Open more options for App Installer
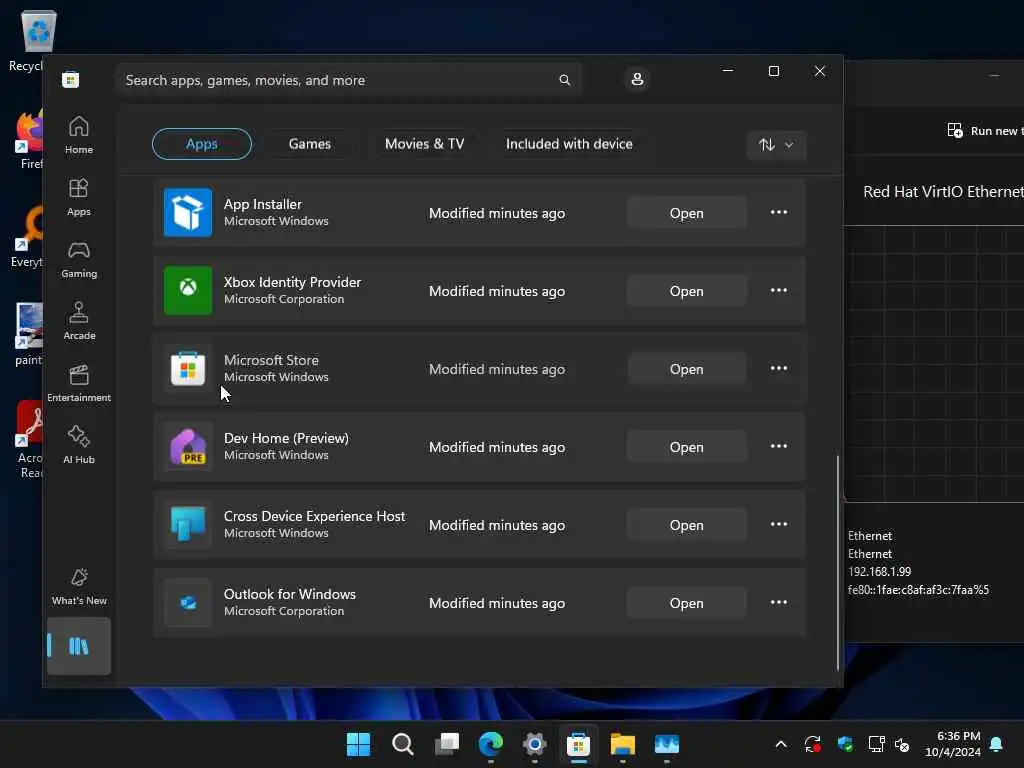This screenshot has width=1024, height=768. tap(778, 212)
